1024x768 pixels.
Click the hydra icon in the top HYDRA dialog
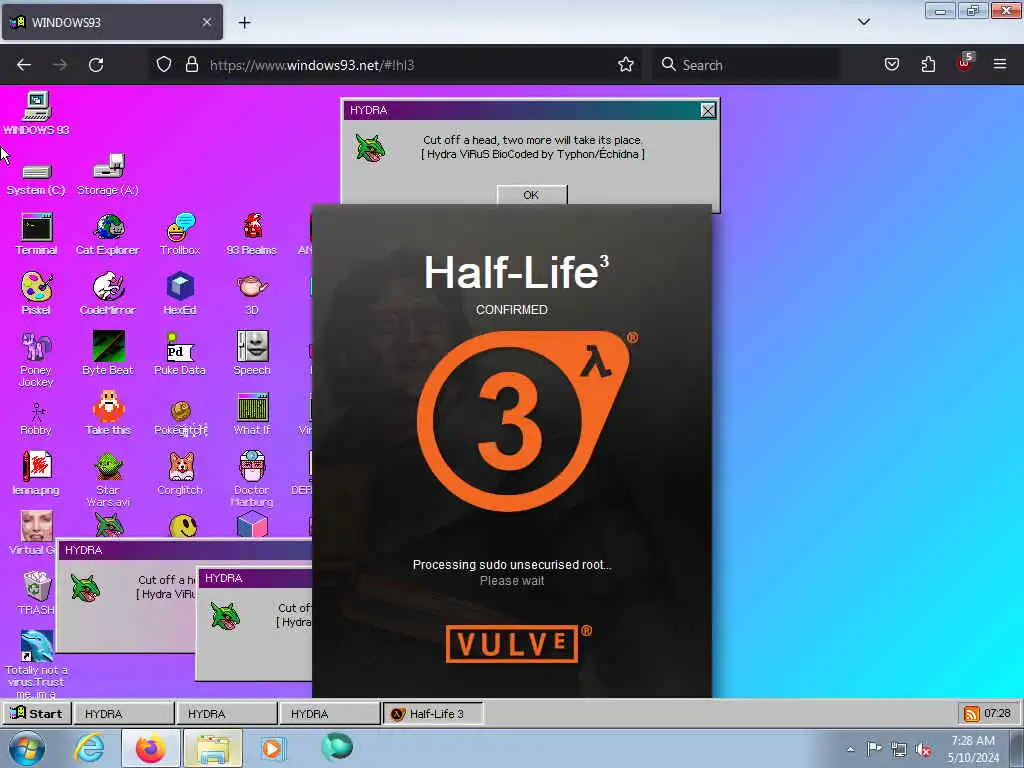click(x=370, y=147)
